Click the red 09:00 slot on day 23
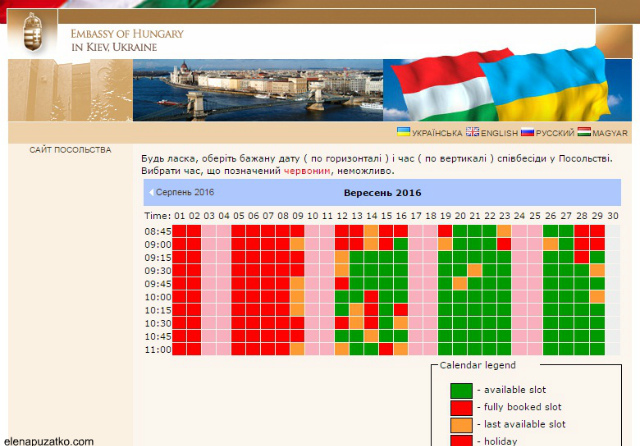Image resolution: width=640 pixels, height=446 pixels. [504, 244]
